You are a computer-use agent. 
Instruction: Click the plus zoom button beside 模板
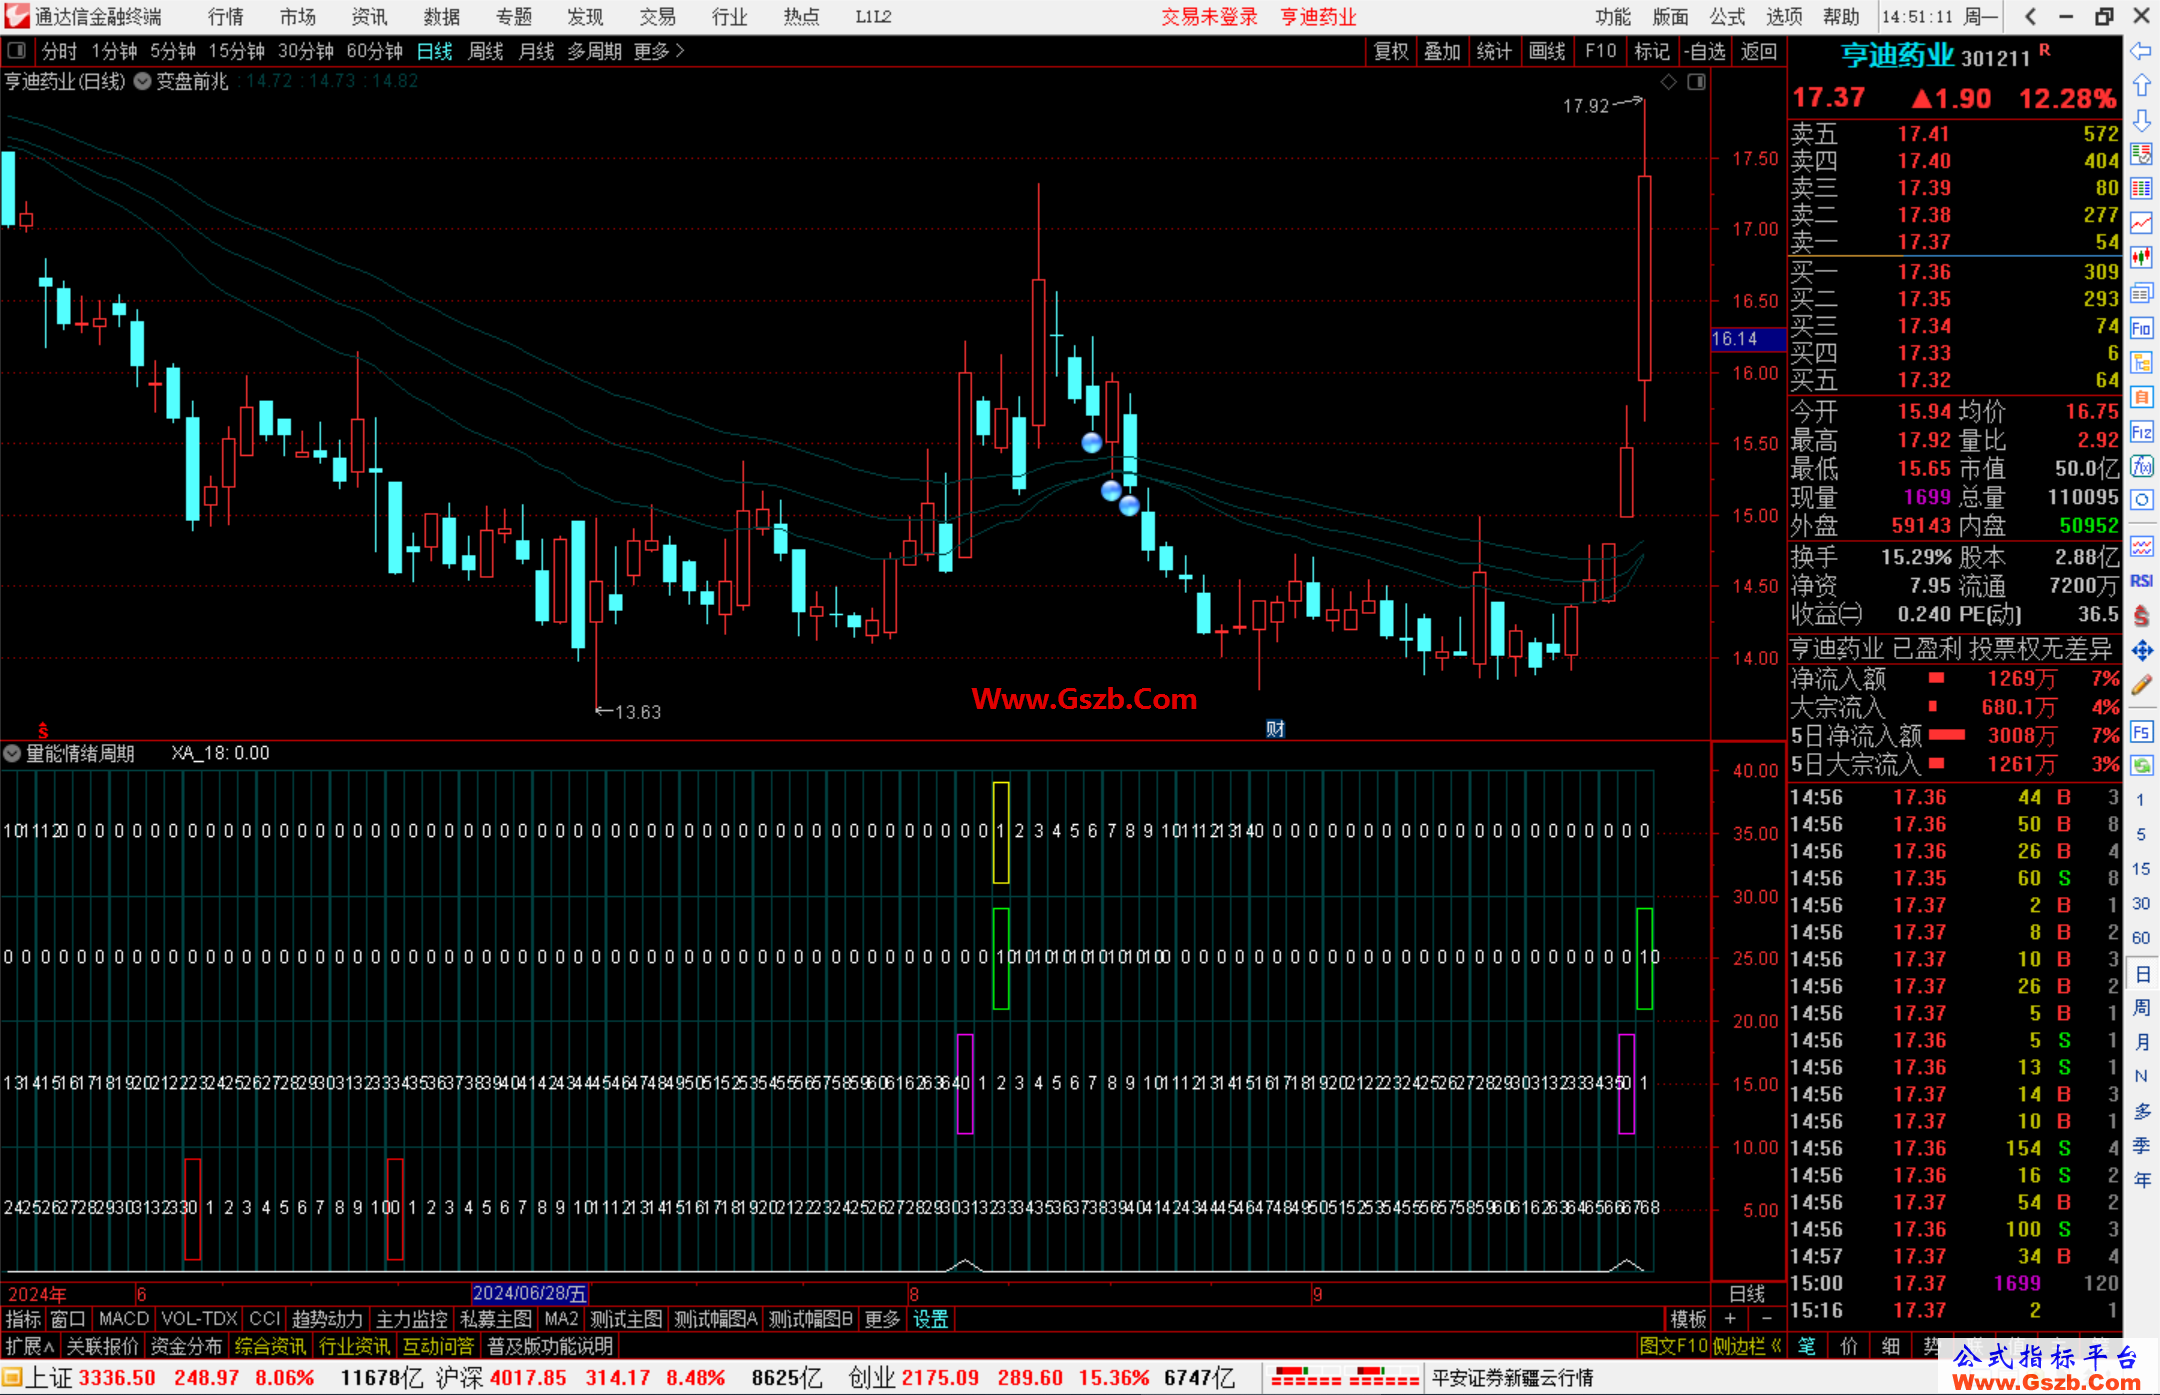click(x=1730, y=1319)
